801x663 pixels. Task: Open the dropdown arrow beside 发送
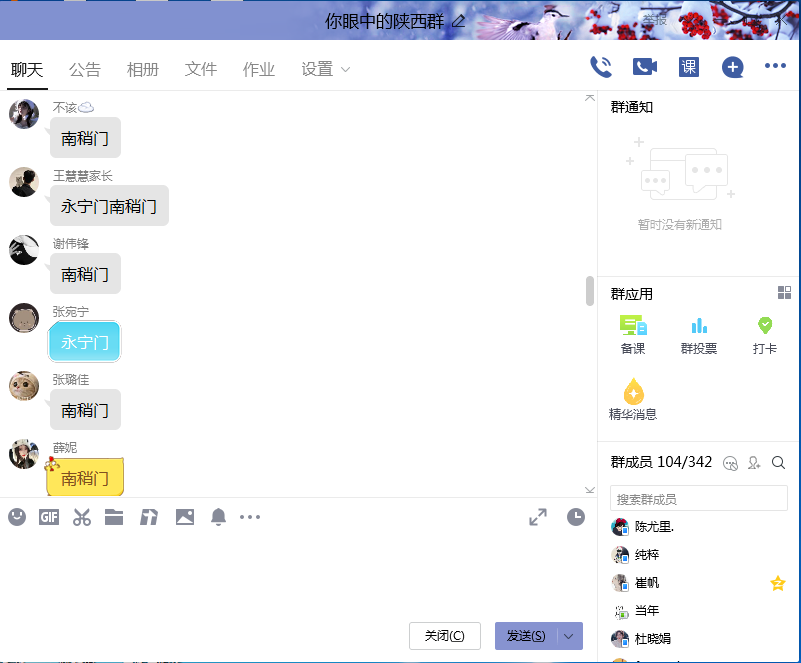570,636
